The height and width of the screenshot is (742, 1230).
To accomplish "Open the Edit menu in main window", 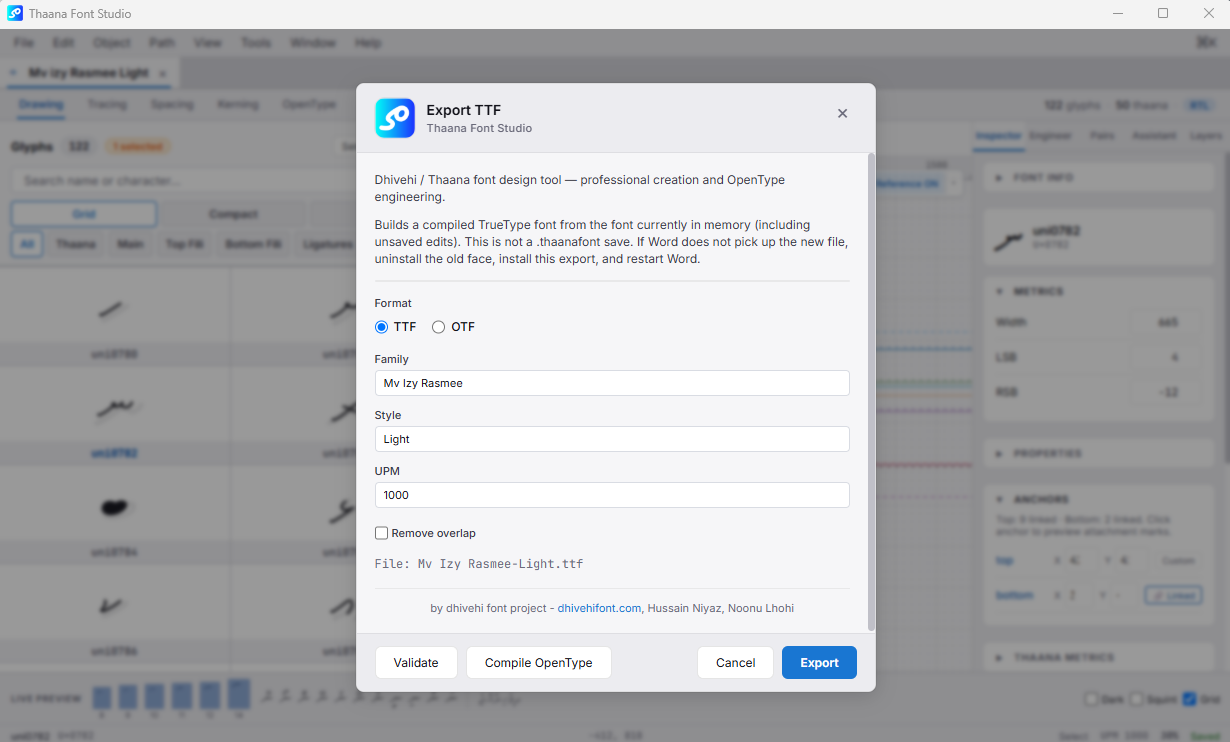I will pos(63,43).
